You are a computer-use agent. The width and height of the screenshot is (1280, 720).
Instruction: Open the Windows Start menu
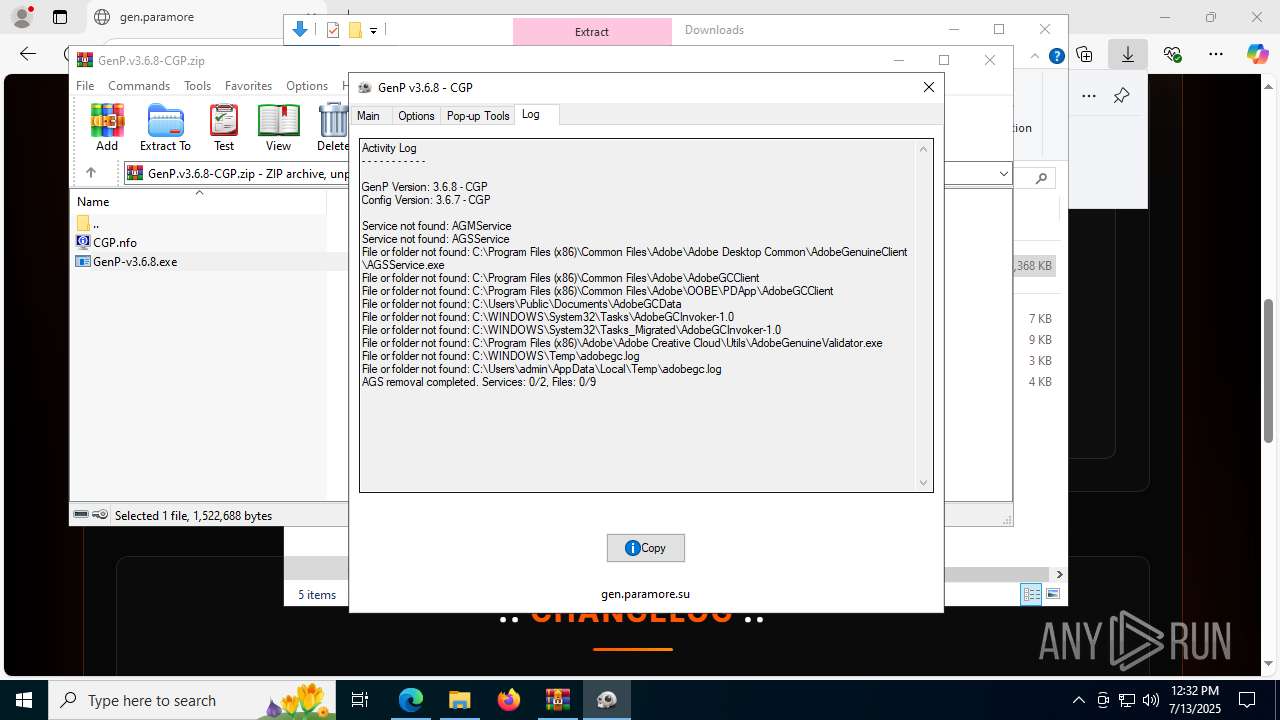click(24, 700)
